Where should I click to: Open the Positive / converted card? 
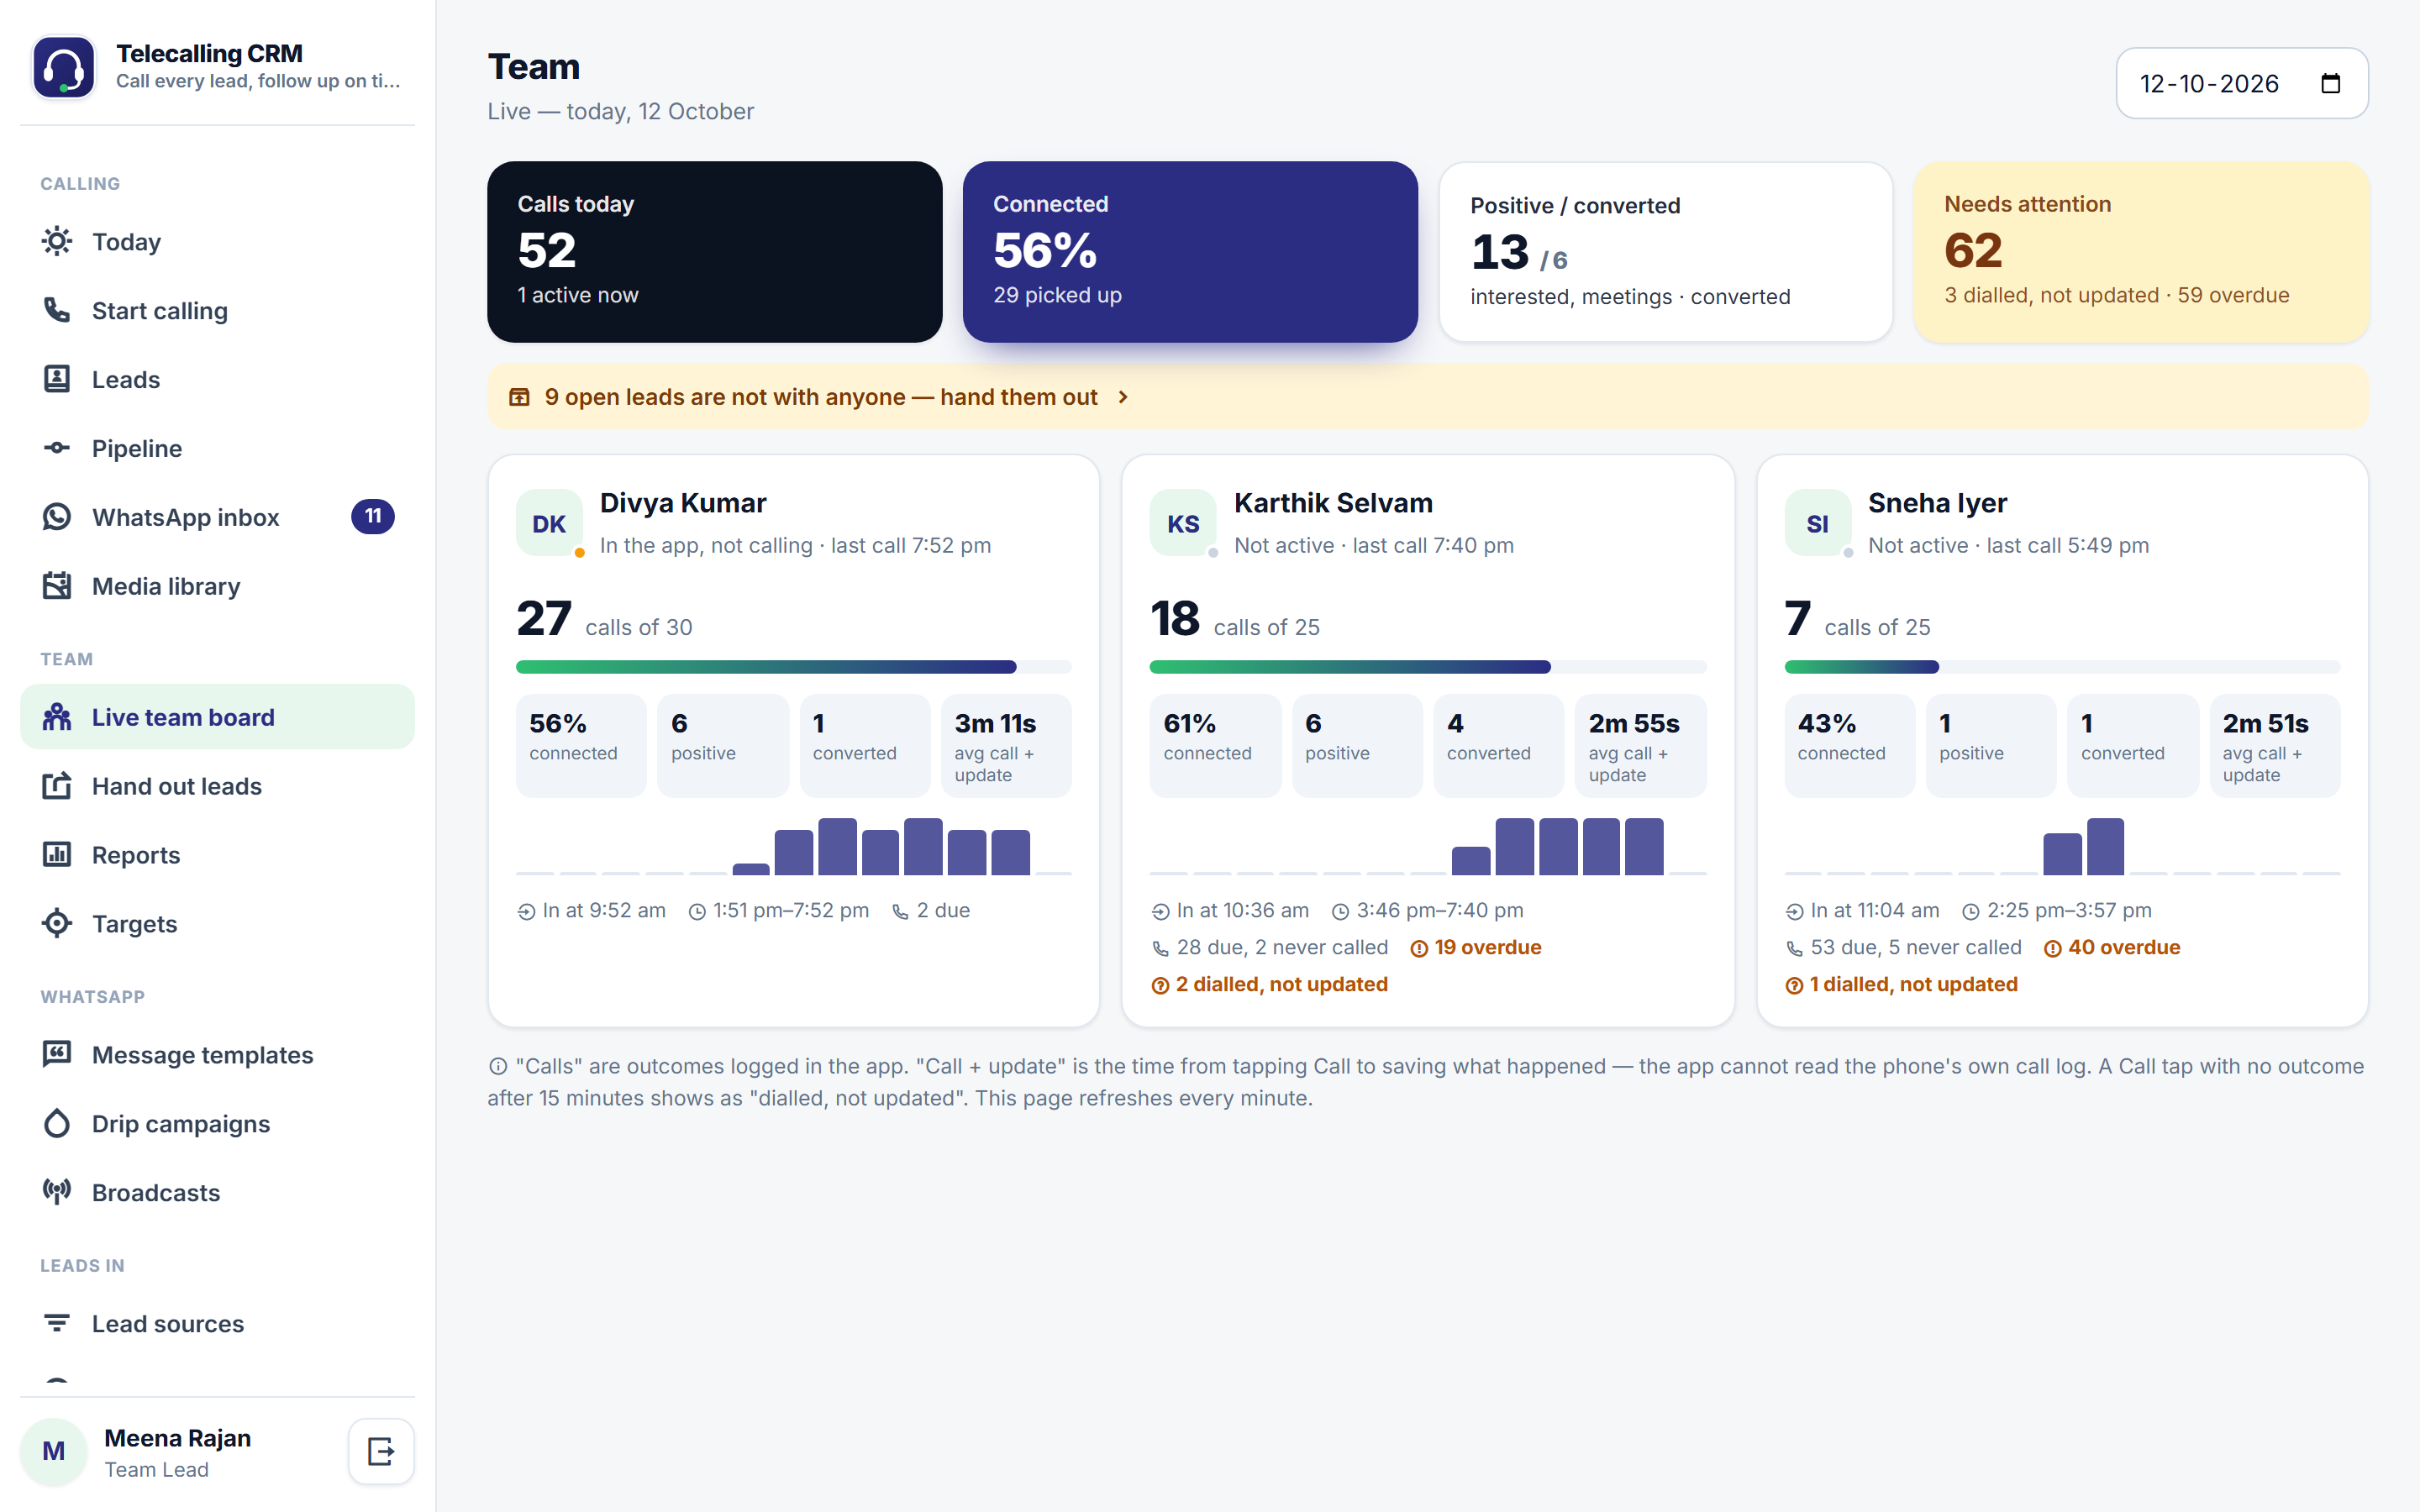coord(1665,252)
